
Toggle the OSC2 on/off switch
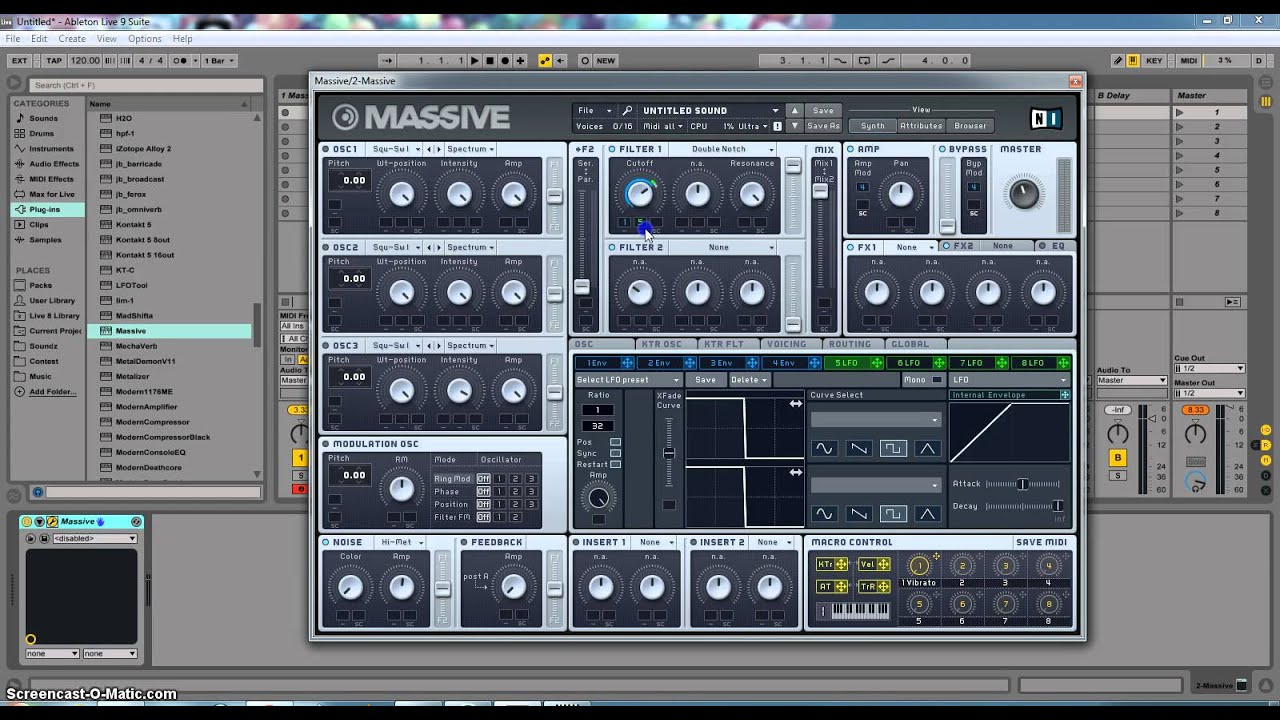(x=327, y=247)
